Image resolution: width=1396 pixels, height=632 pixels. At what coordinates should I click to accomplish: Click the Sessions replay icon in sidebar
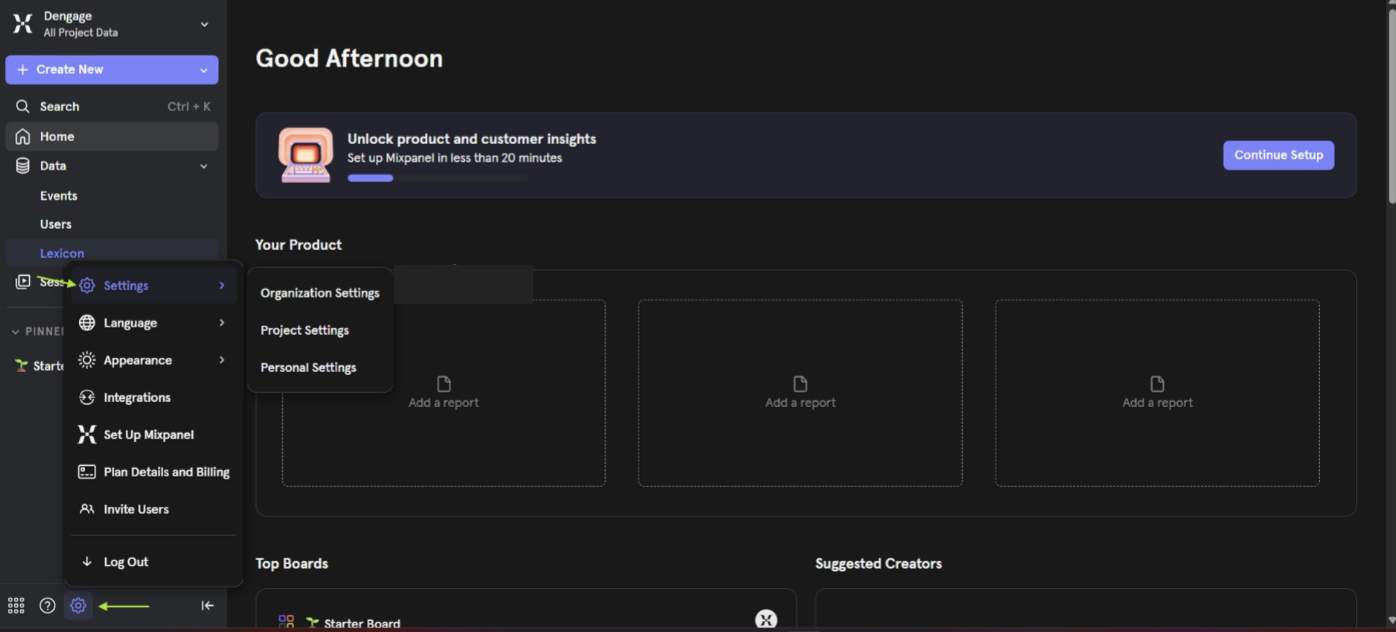click(22, 282)
